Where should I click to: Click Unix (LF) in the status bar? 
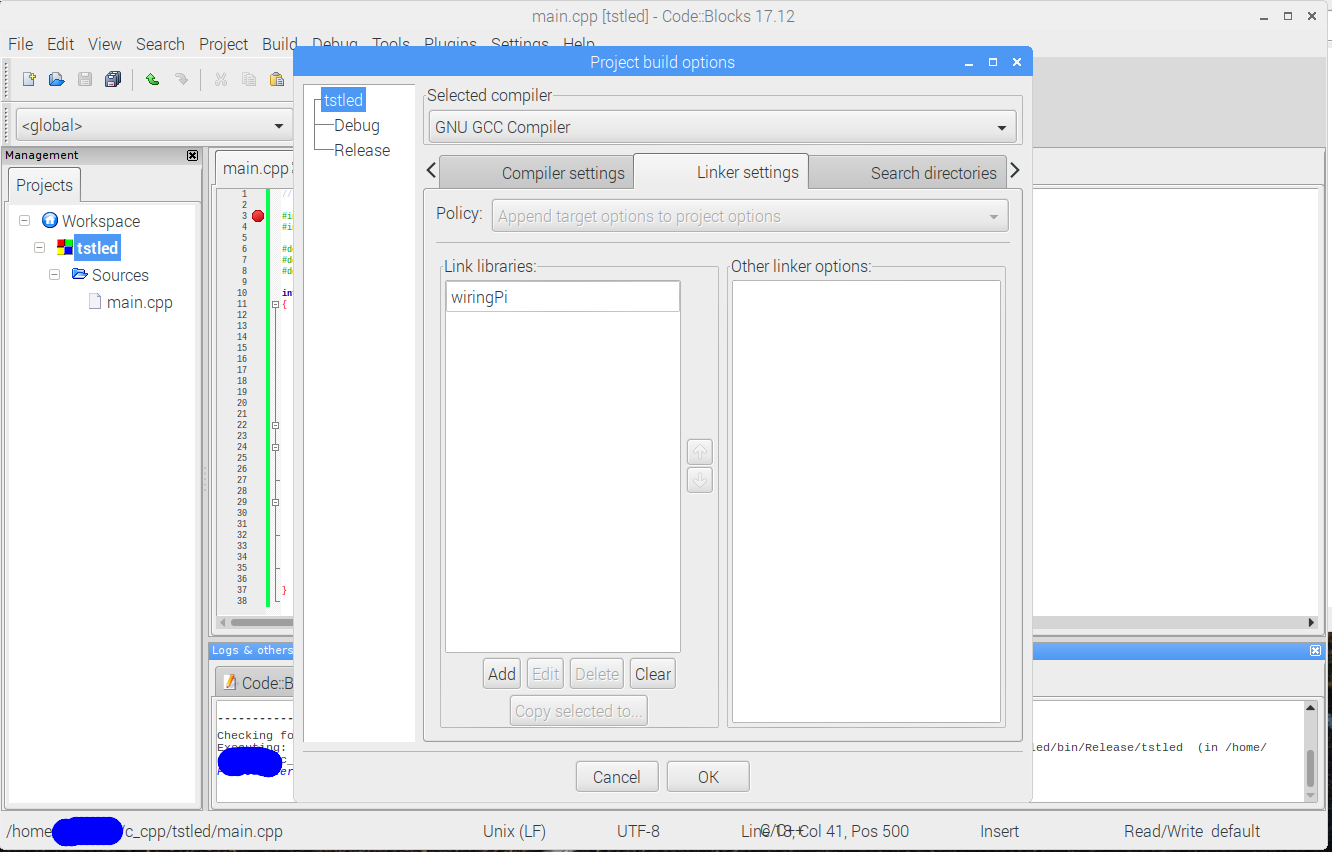514,831
